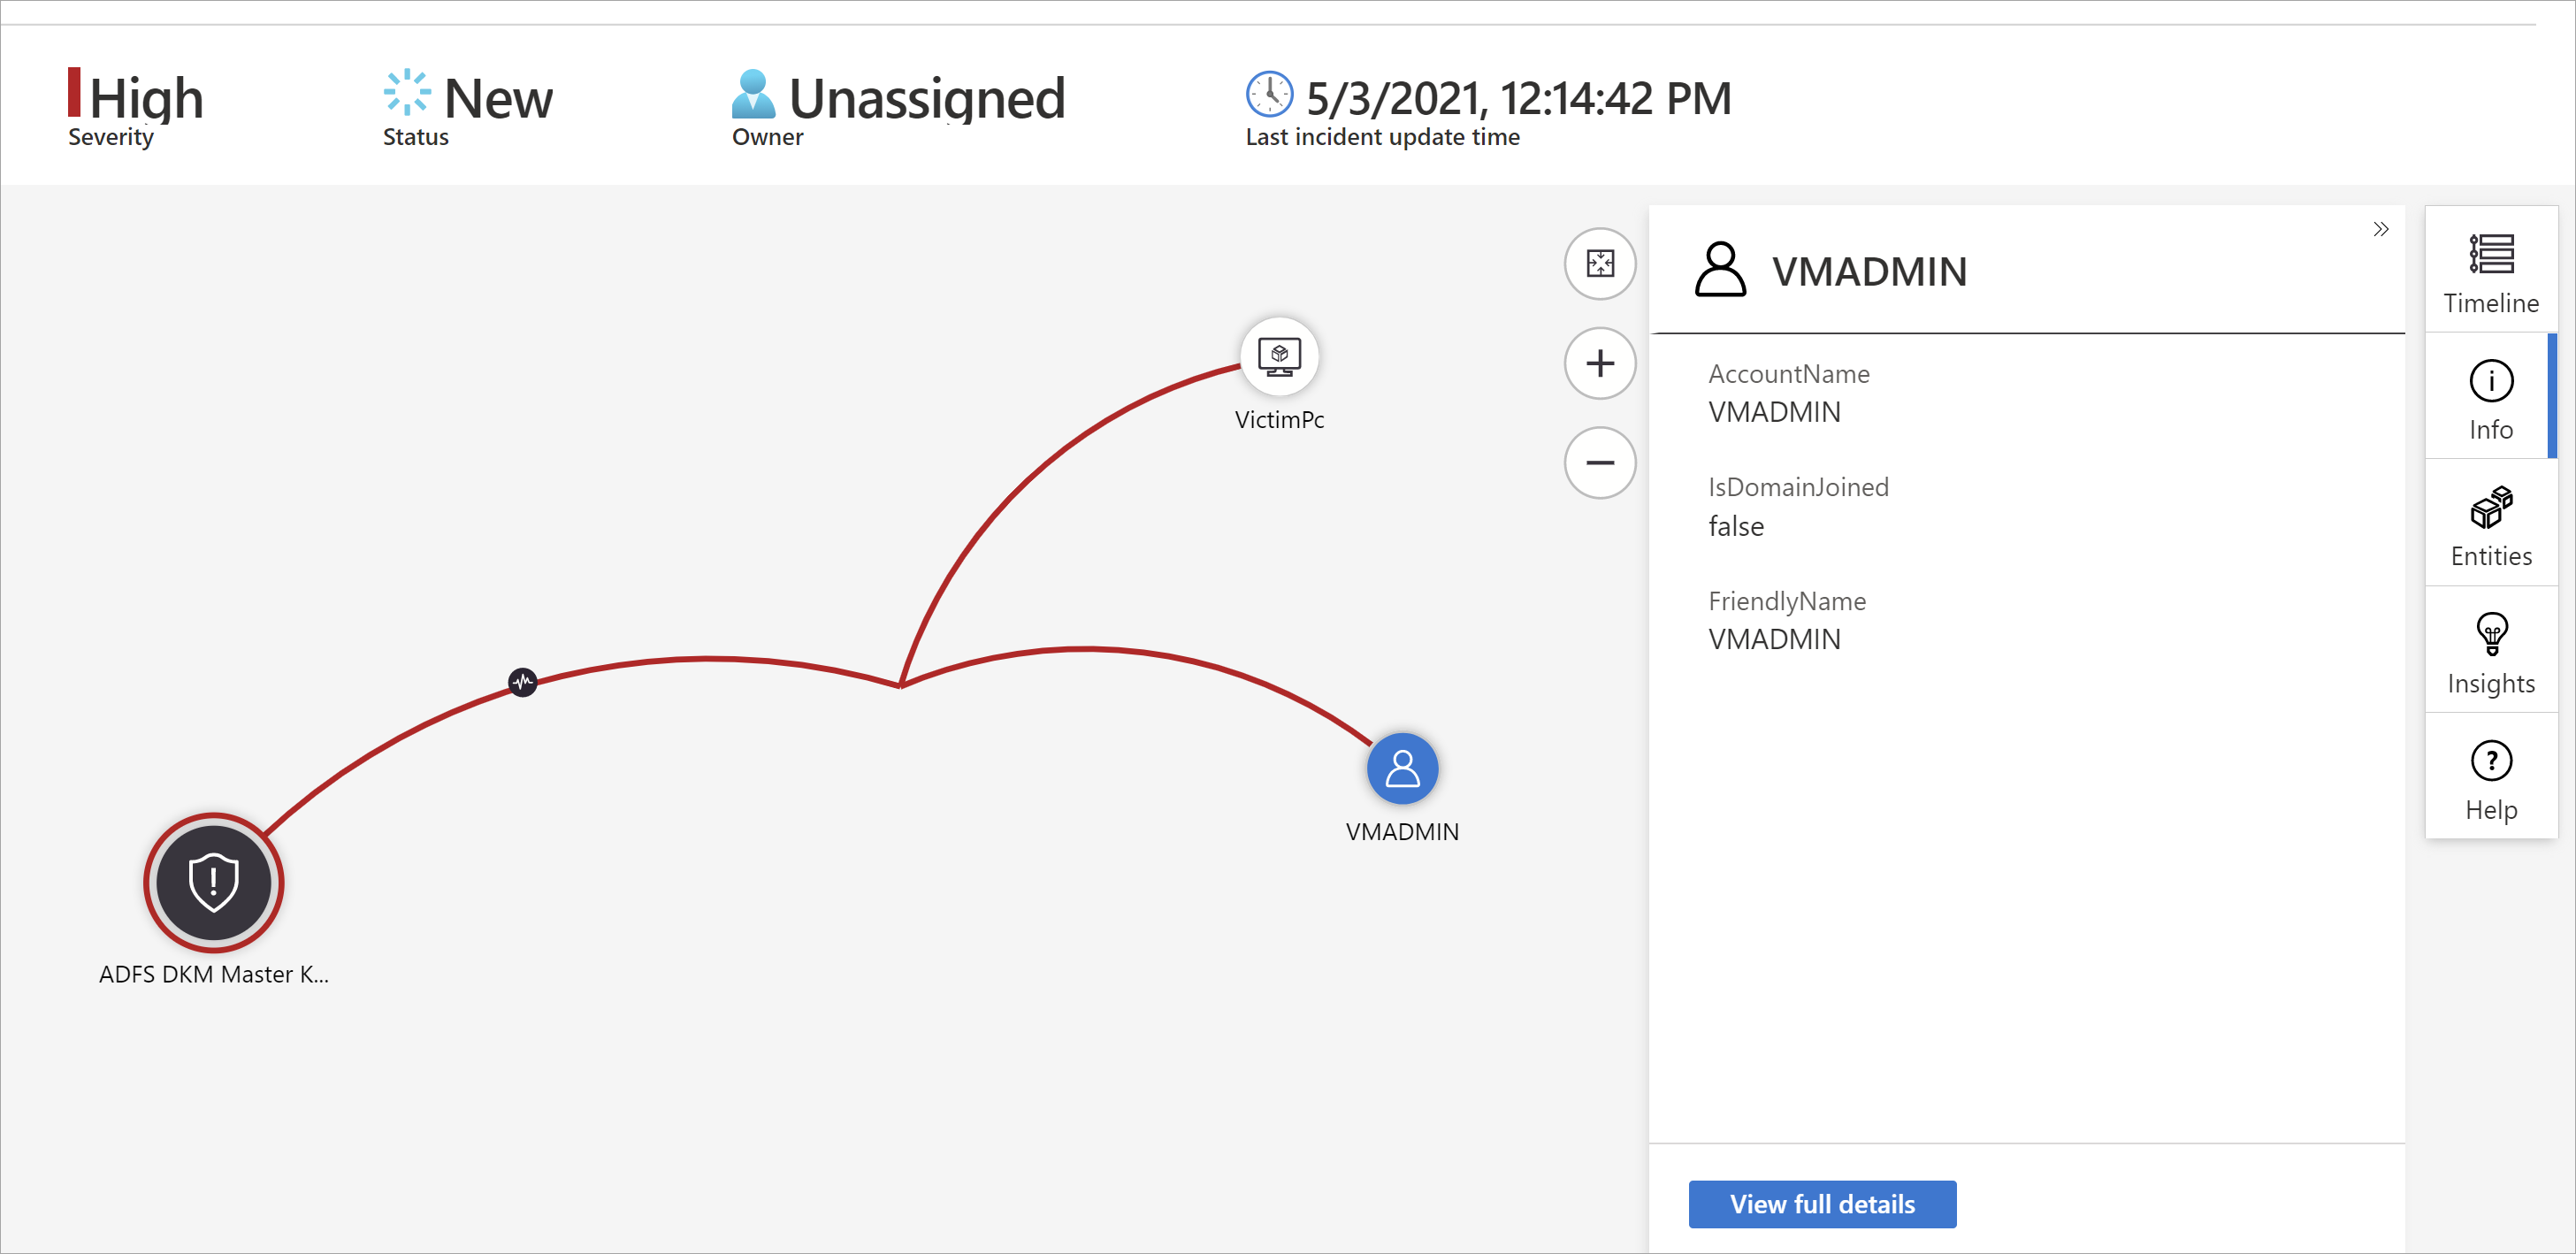Drag the zoom-out minus slider control
This screenshot has height=1254, width=2576.
click(x=1603, y=463)
